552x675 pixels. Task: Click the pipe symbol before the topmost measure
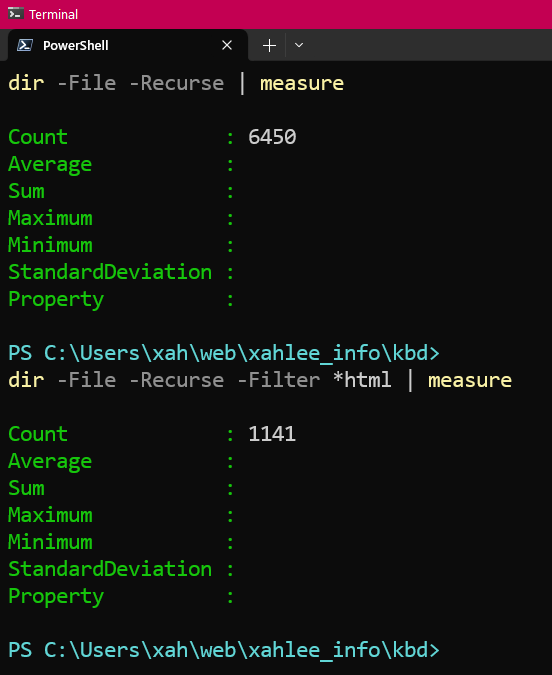pos(242,83)
